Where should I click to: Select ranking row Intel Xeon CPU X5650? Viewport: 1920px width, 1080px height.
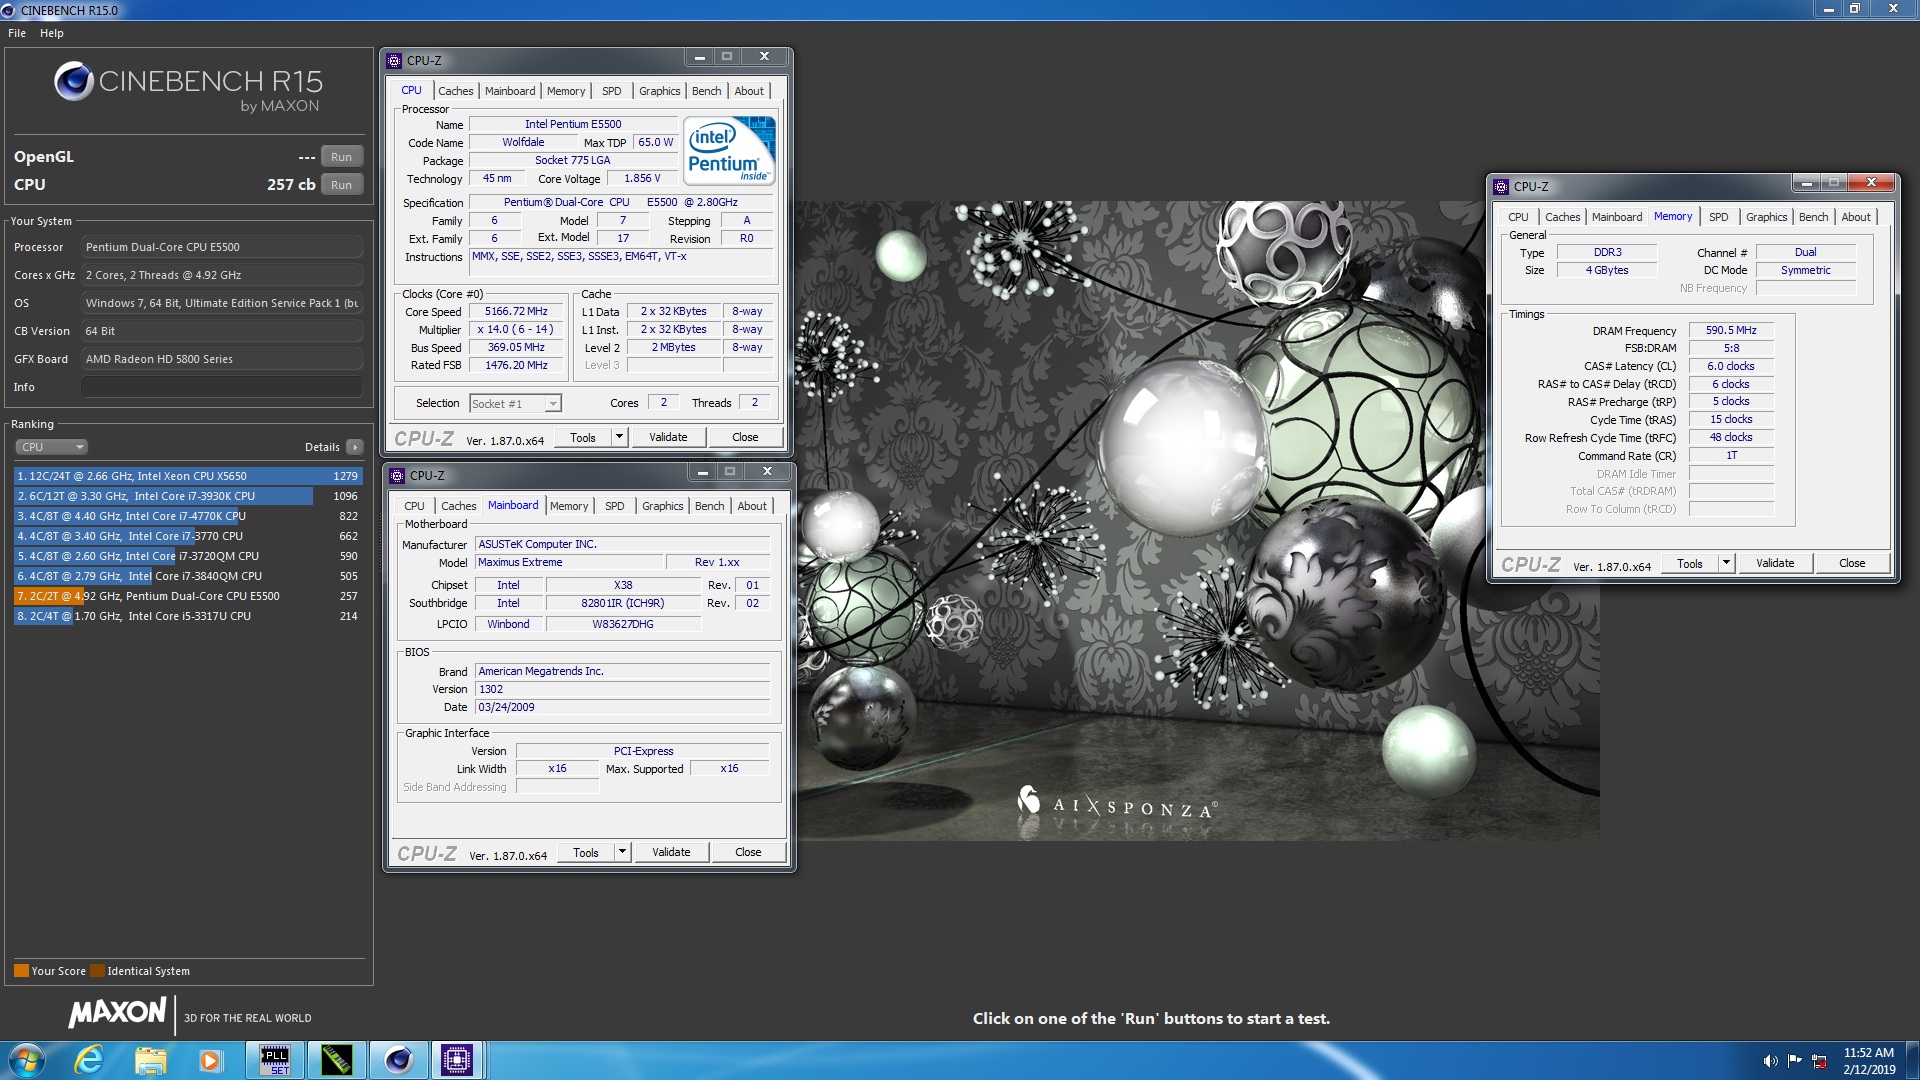(188, 476)
